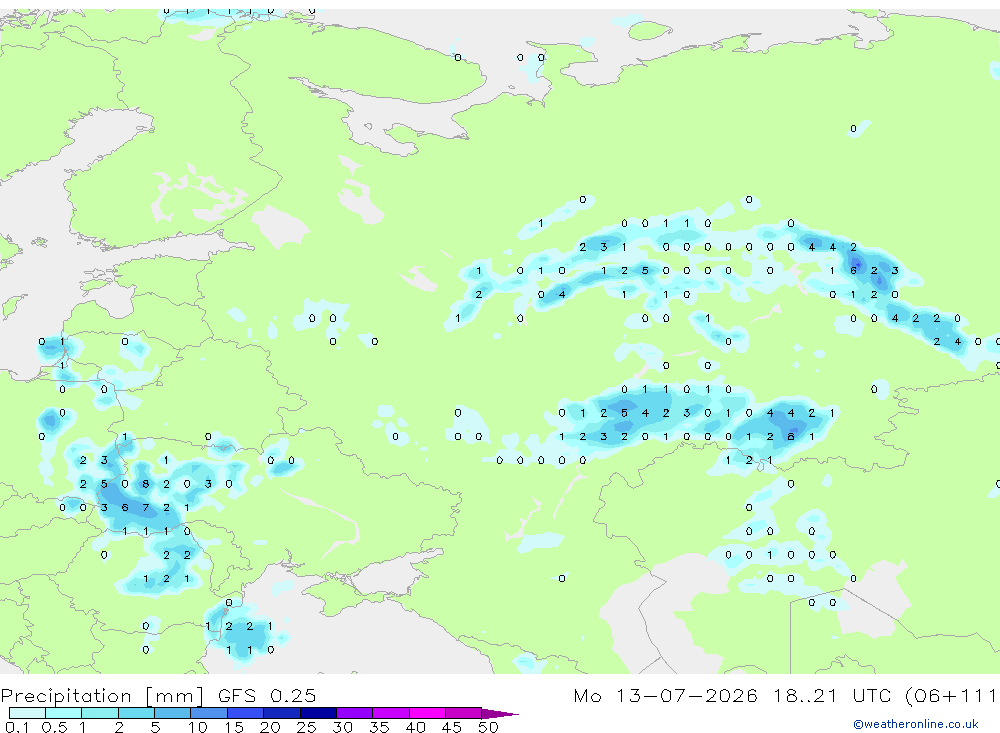Viewport: 1000px width, 733px height.
Task: Click the '45' legend scale label
Action: pyautogui.click(x=452, y=727)
